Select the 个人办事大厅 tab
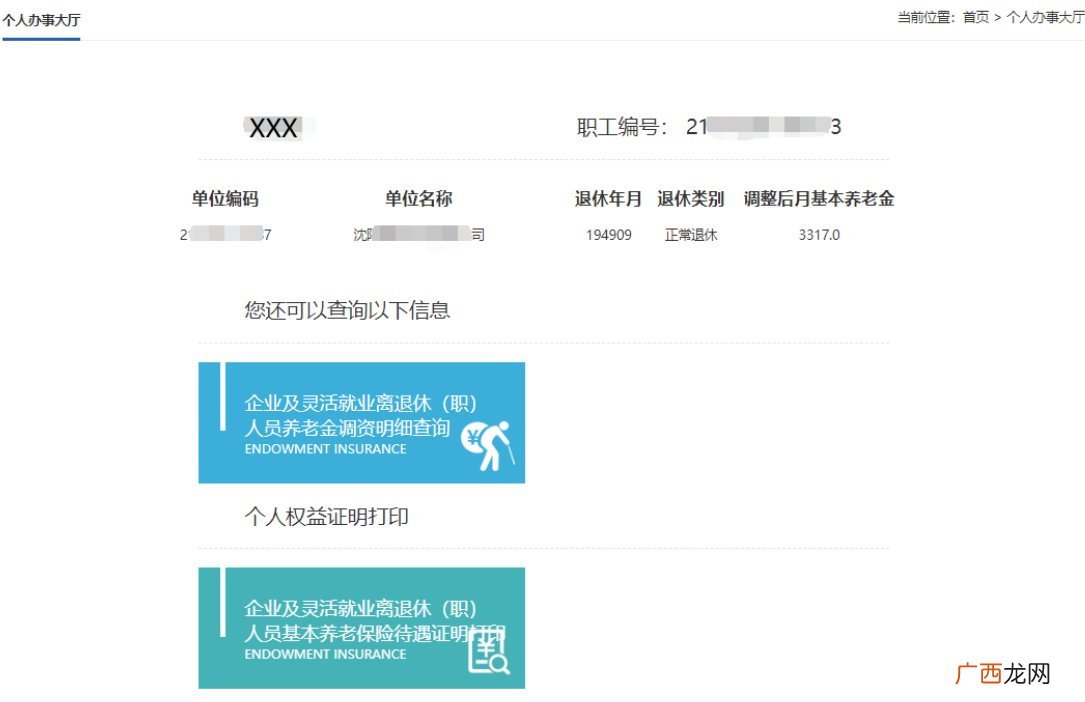 (41, 20)
